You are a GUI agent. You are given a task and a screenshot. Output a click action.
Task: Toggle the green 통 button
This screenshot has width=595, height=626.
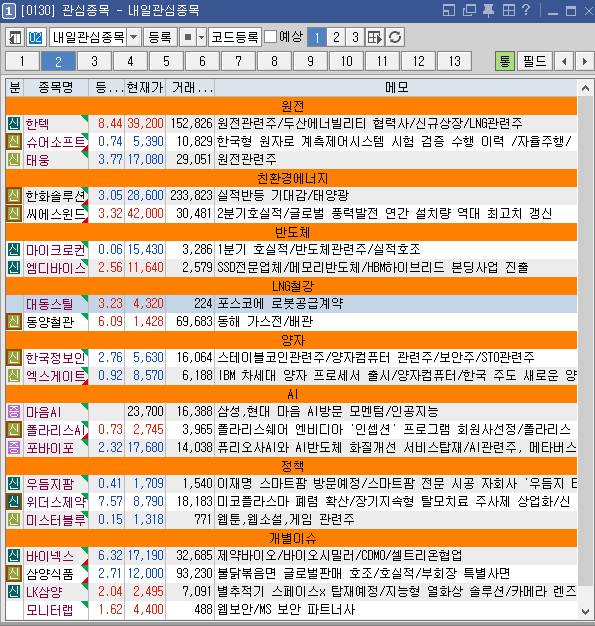tap(505, 61)
